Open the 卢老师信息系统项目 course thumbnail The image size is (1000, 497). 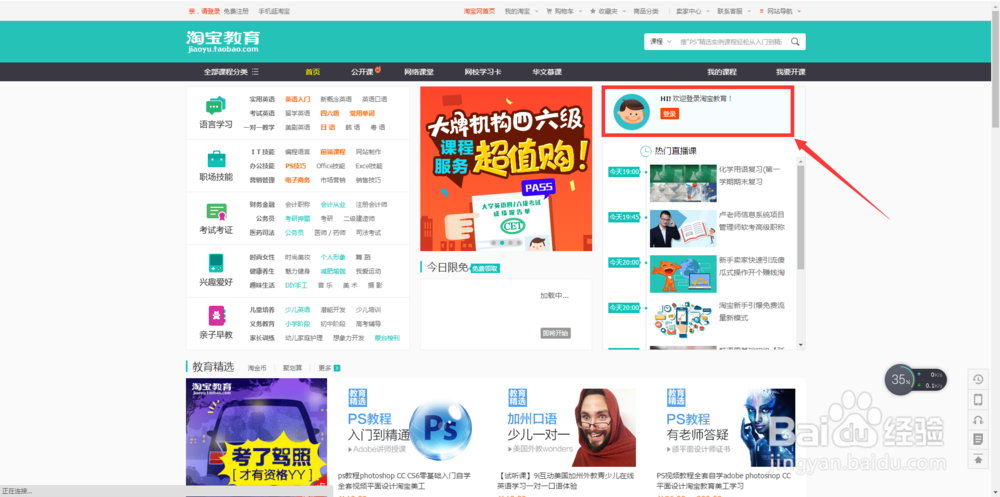pos(683,228)
